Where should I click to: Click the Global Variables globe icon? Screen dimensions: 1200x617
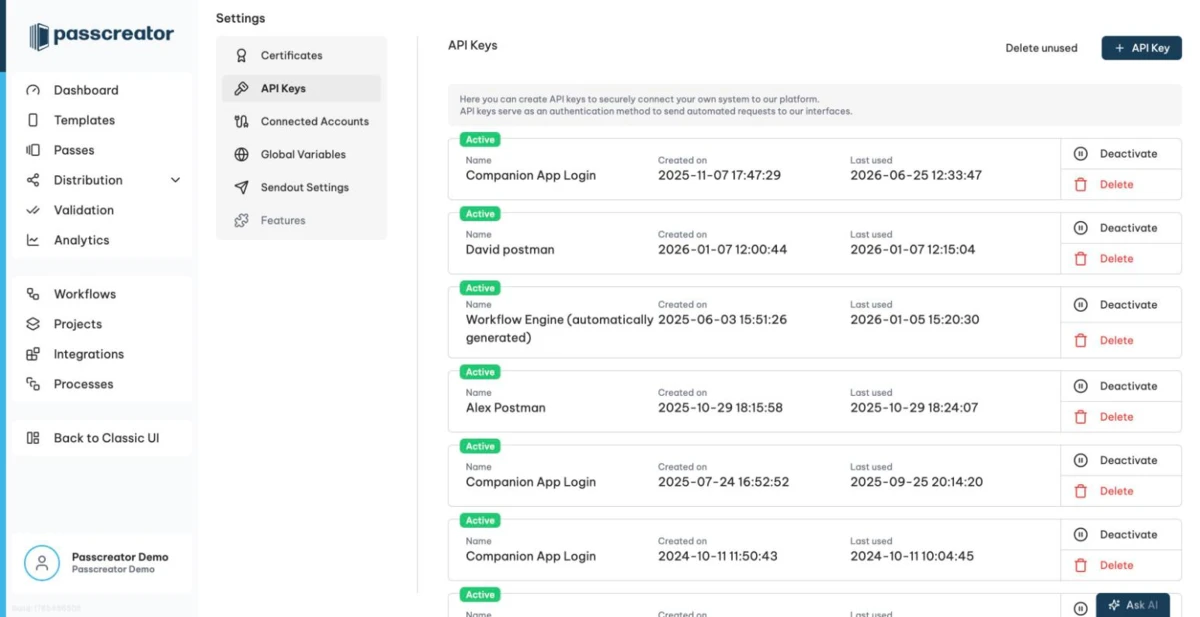[x=241, y=154]
